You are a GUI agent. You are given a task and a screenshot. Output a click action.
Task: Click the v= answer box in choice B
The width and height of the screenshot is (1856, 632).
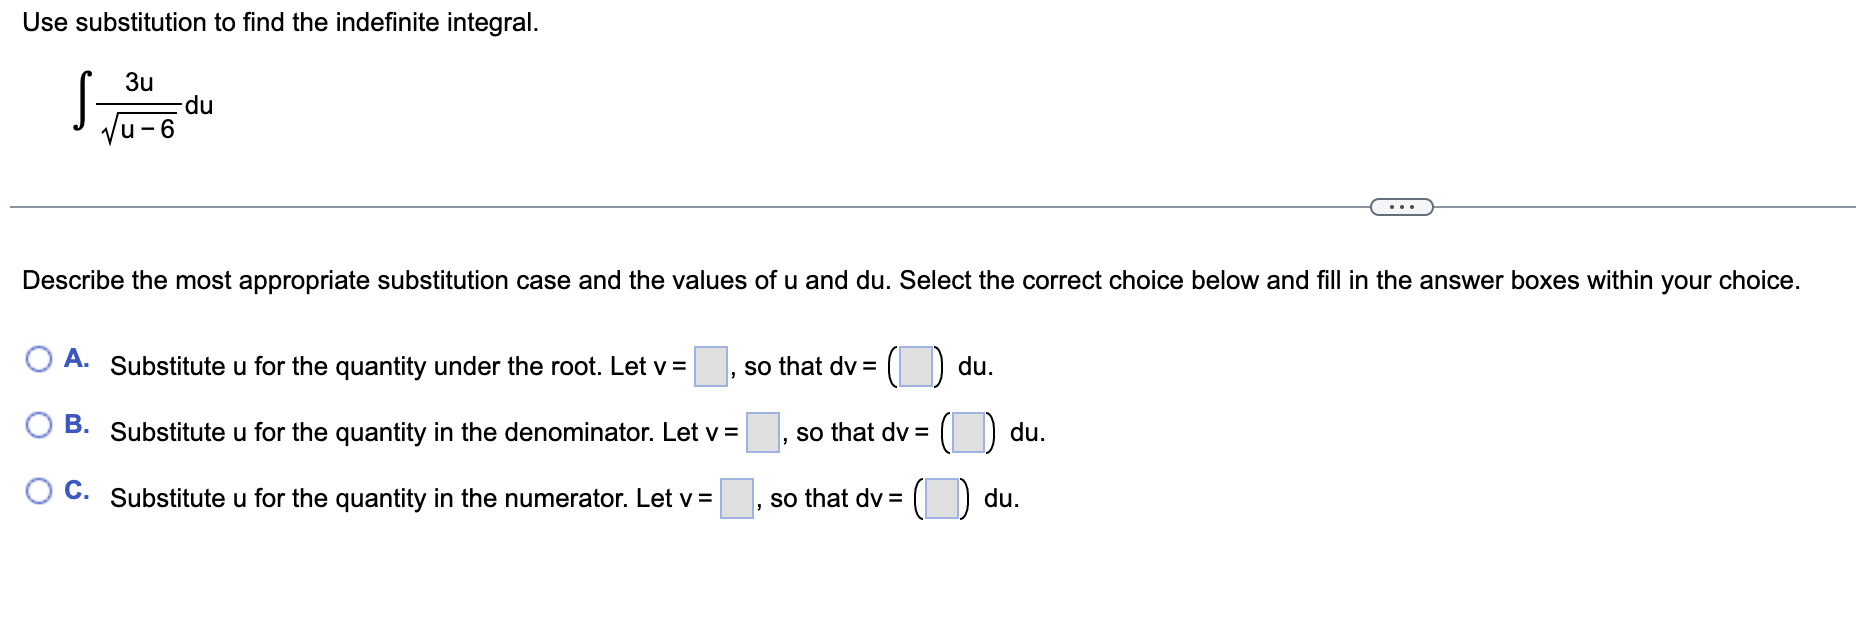[763, 432]
